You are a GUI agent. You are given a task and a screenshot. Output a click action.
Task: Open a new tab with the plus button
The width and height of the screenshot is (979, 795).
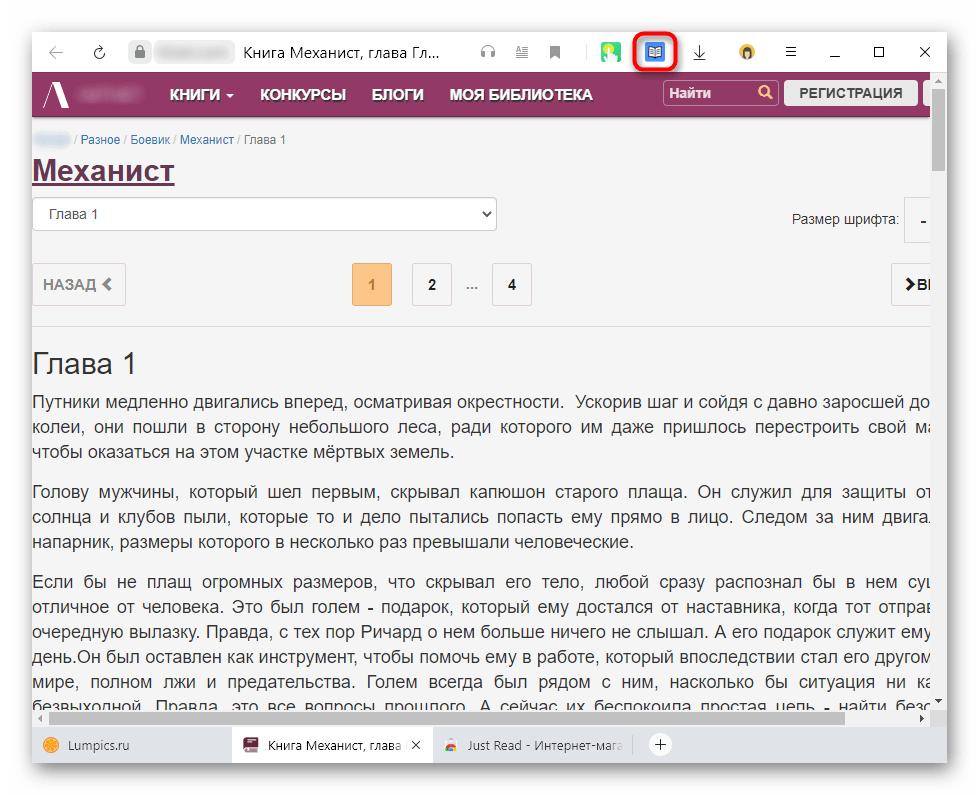click(660, 744)
